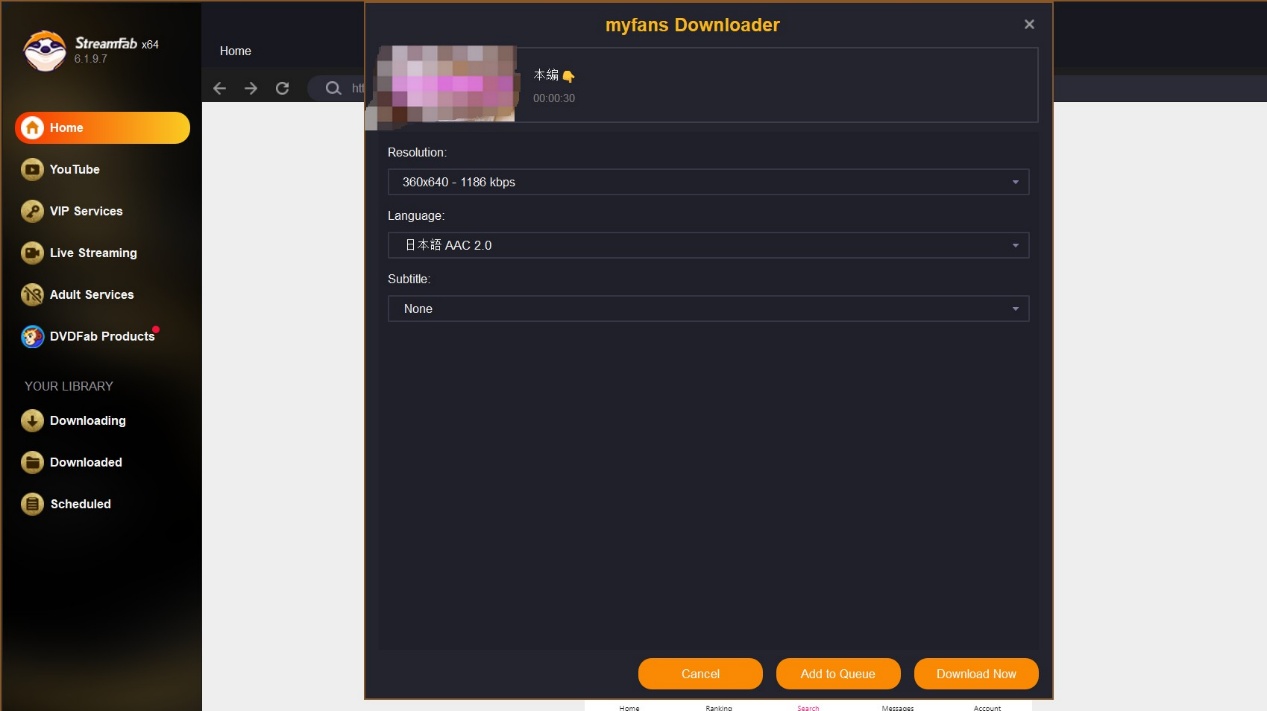Open Live Streaming sidebar entry
This screenshot has width=1267, height=711.
coord(80,253)
